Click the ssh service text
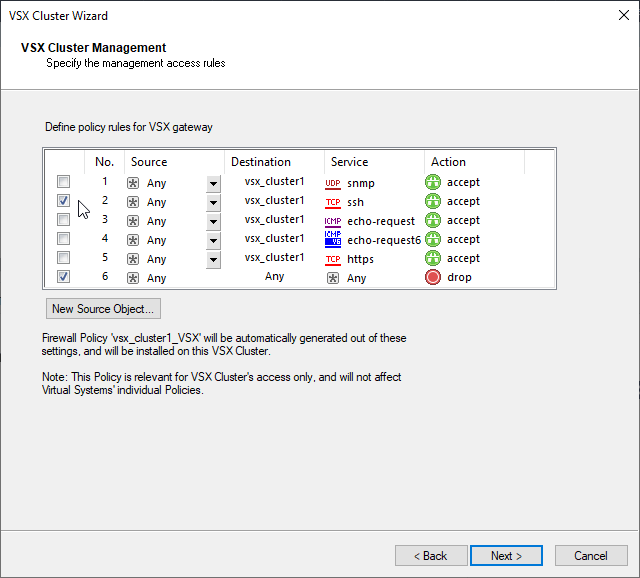The width and height of the screenshot is (640, 578). tap(356, 202)
